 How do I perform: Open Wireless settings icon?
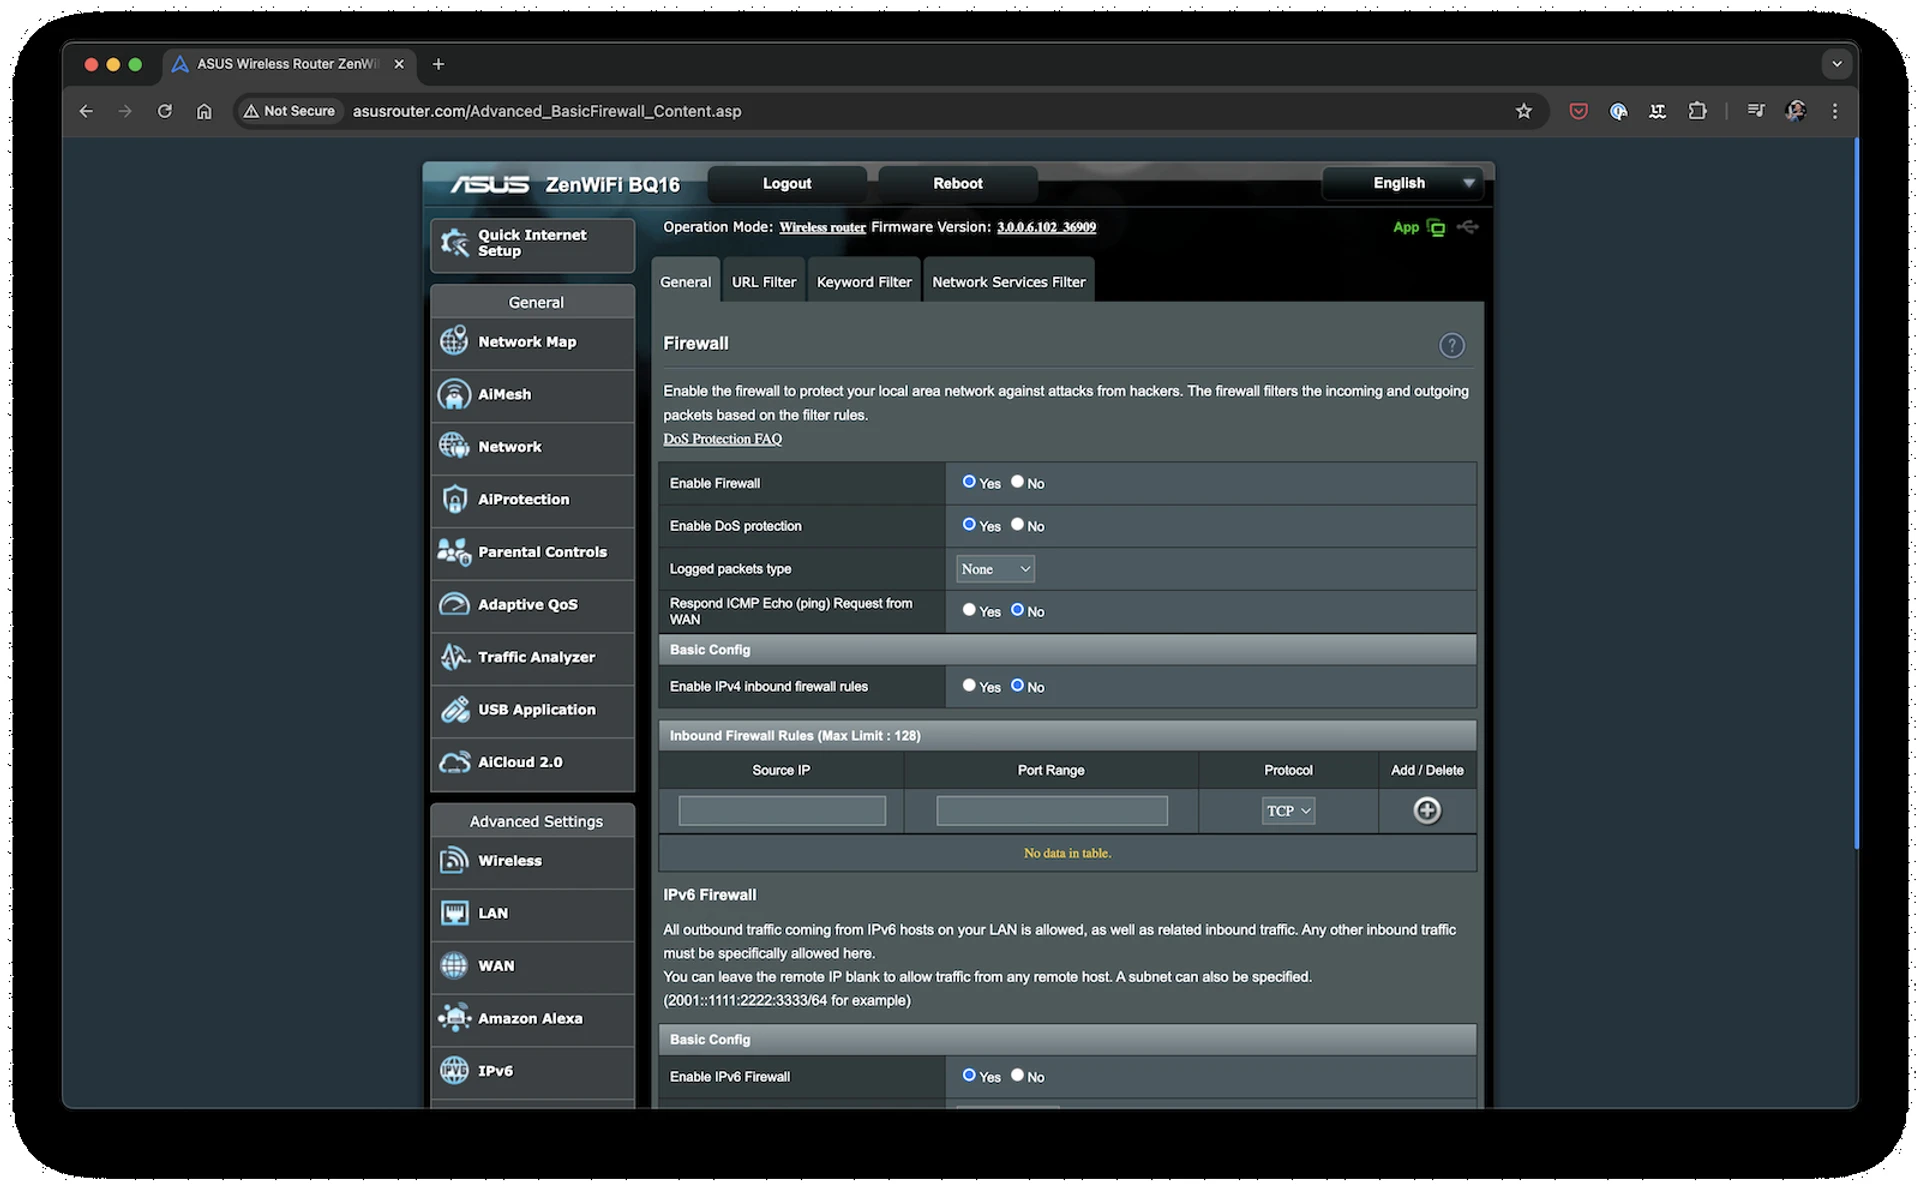[454, 860]
